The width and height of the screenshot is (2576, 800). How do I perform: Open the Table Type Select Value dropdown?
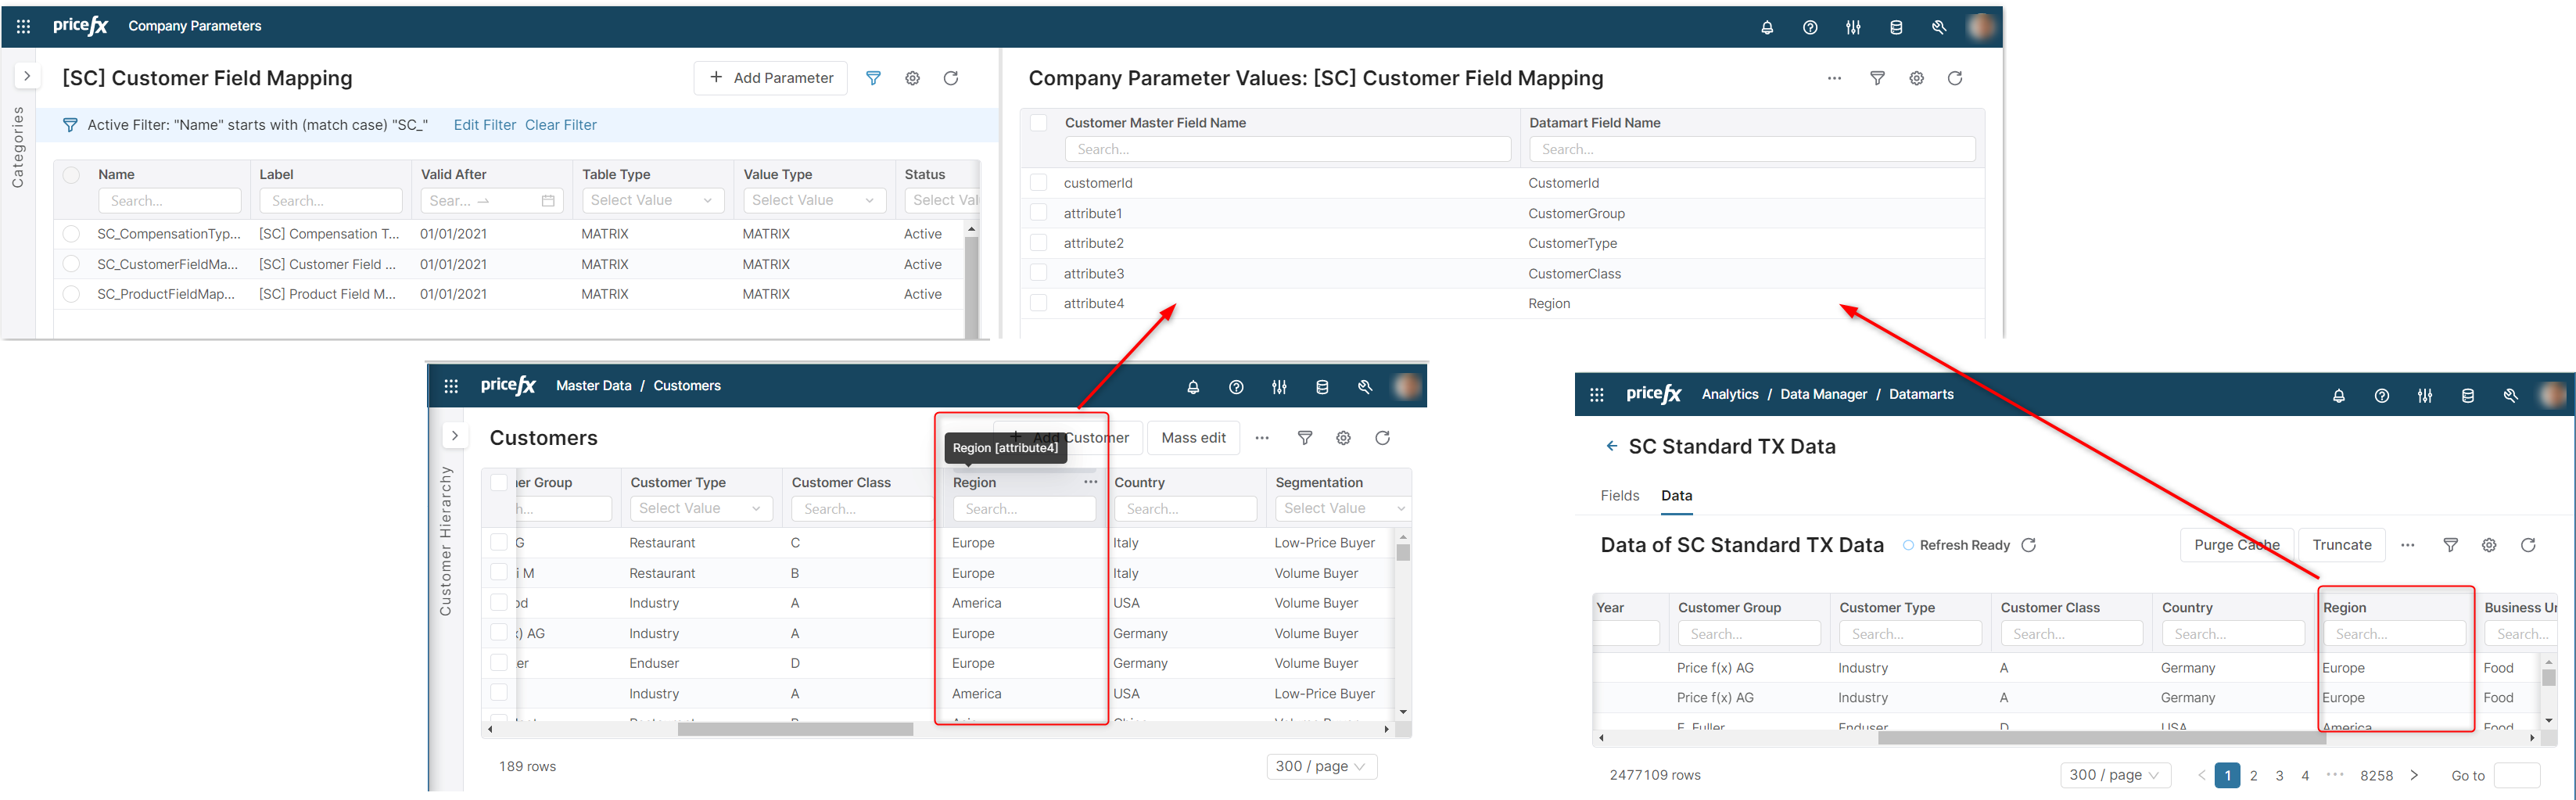click(x=652, y=201)
